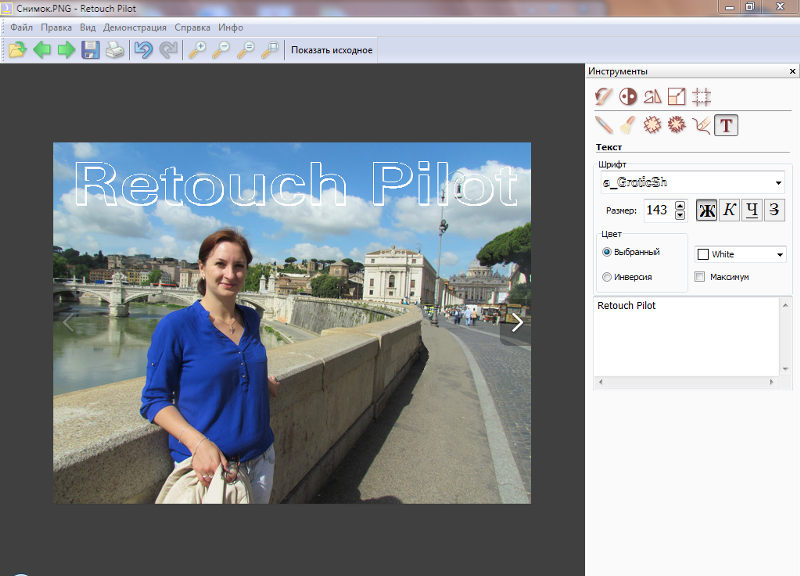This screenshot has width=800, height=576.
Task: Enable the Максимум checkbox
Action: (x=700, y=277)
